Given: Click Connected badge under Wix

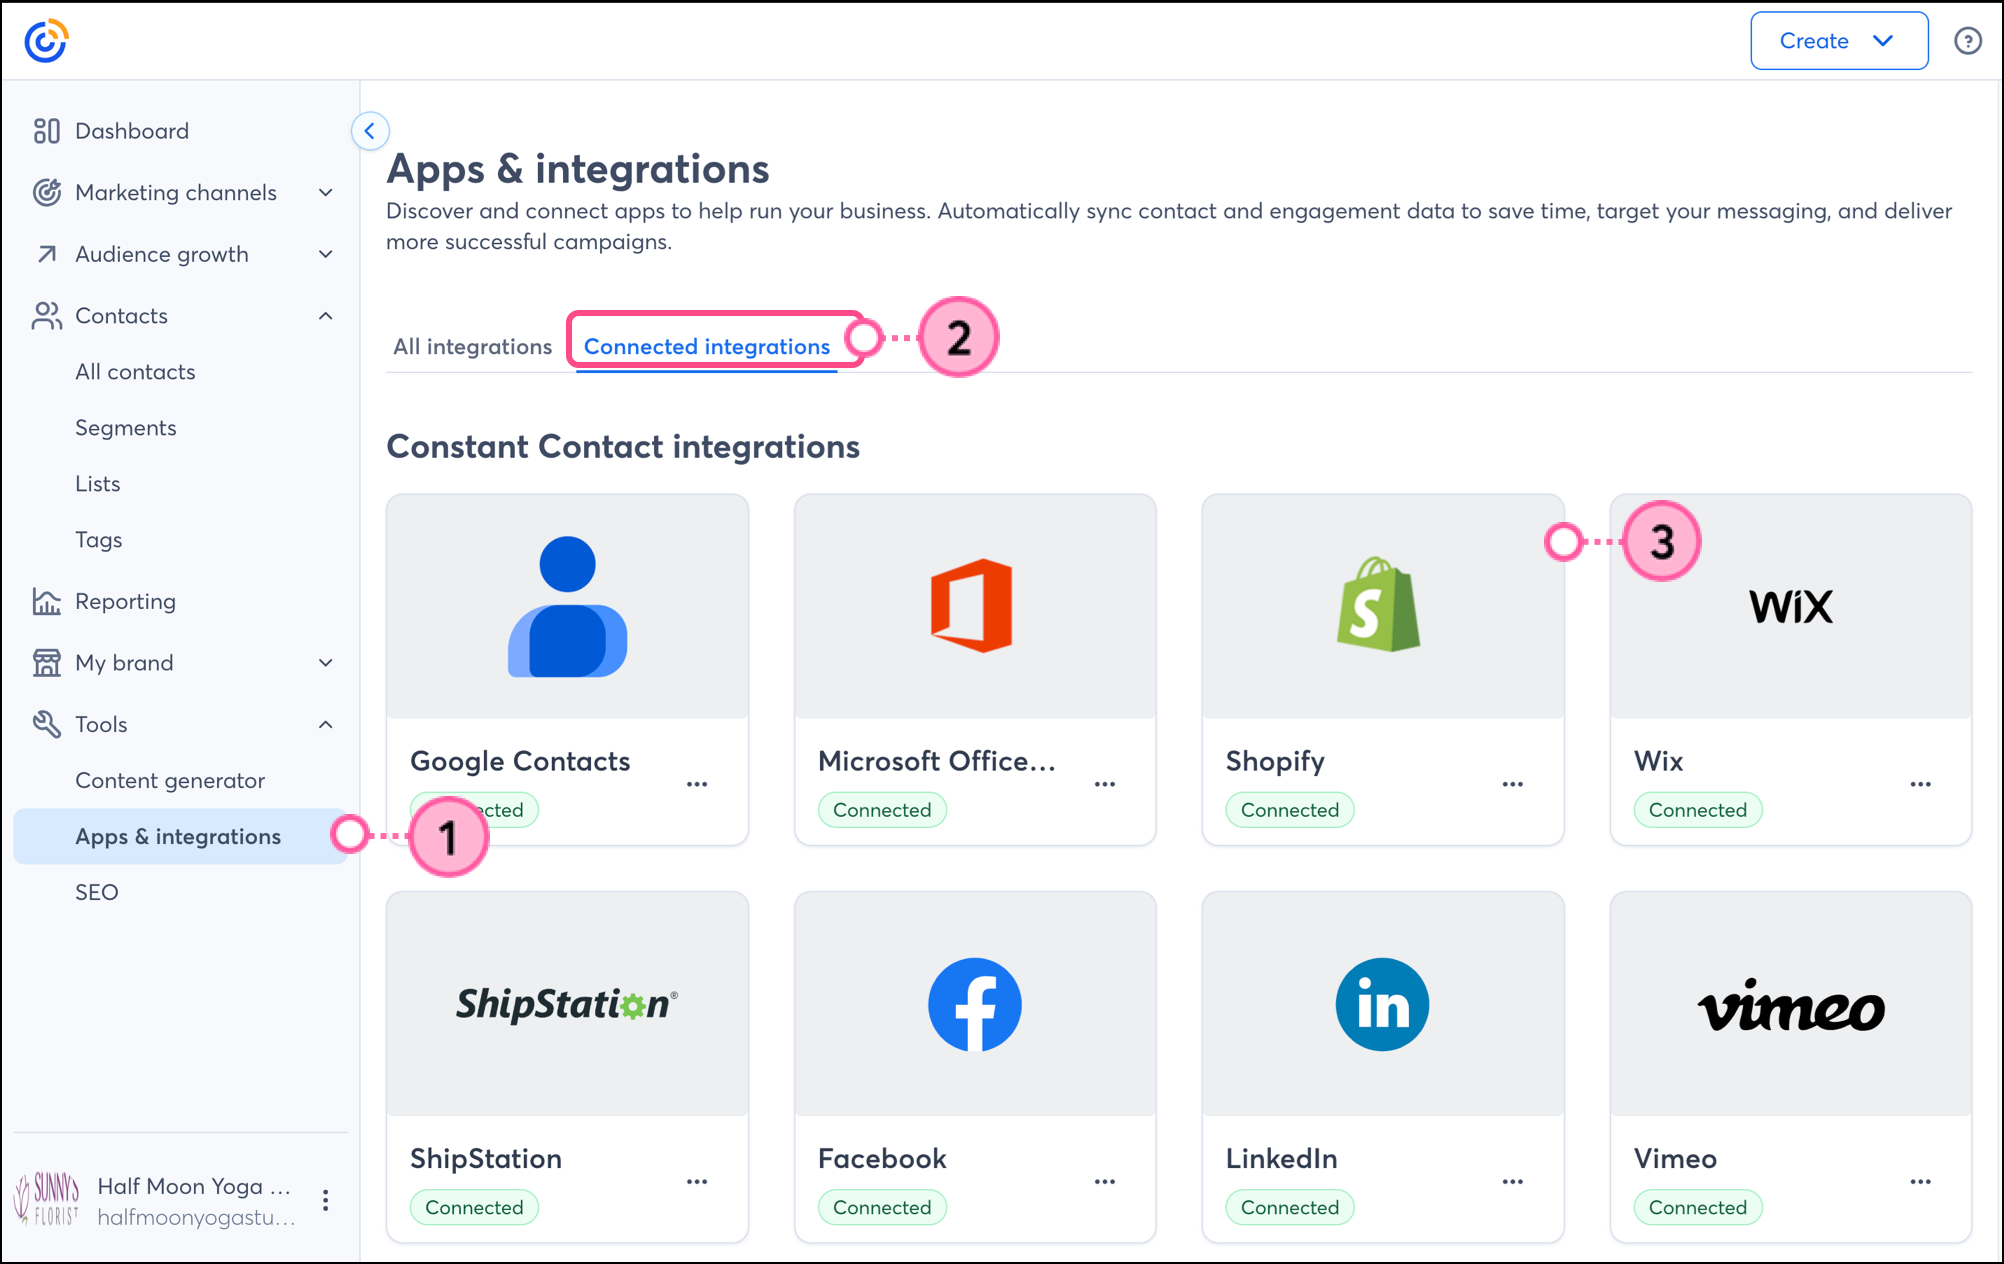Looking at the screenshot, I should click(x=1698, y=810).
